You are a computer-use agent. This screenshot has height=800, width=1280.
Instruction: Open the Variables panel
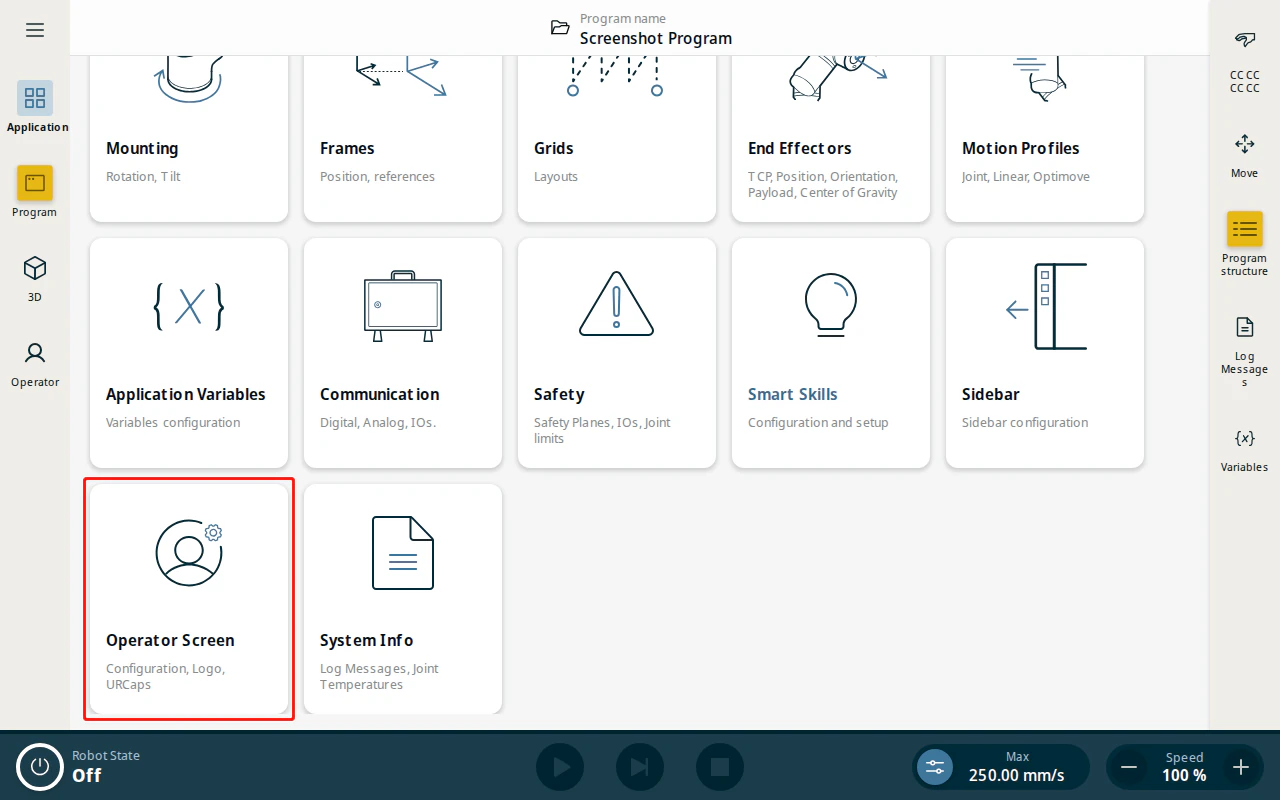tap(1245, 449)
